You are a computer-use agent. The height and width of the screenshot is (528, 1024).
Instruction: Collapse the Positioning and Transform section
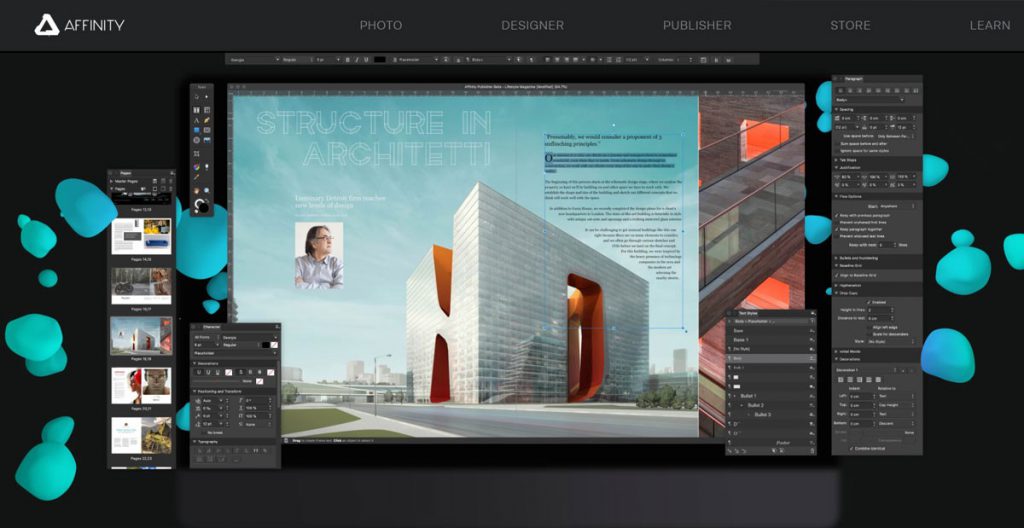click(x=195, y=391)
